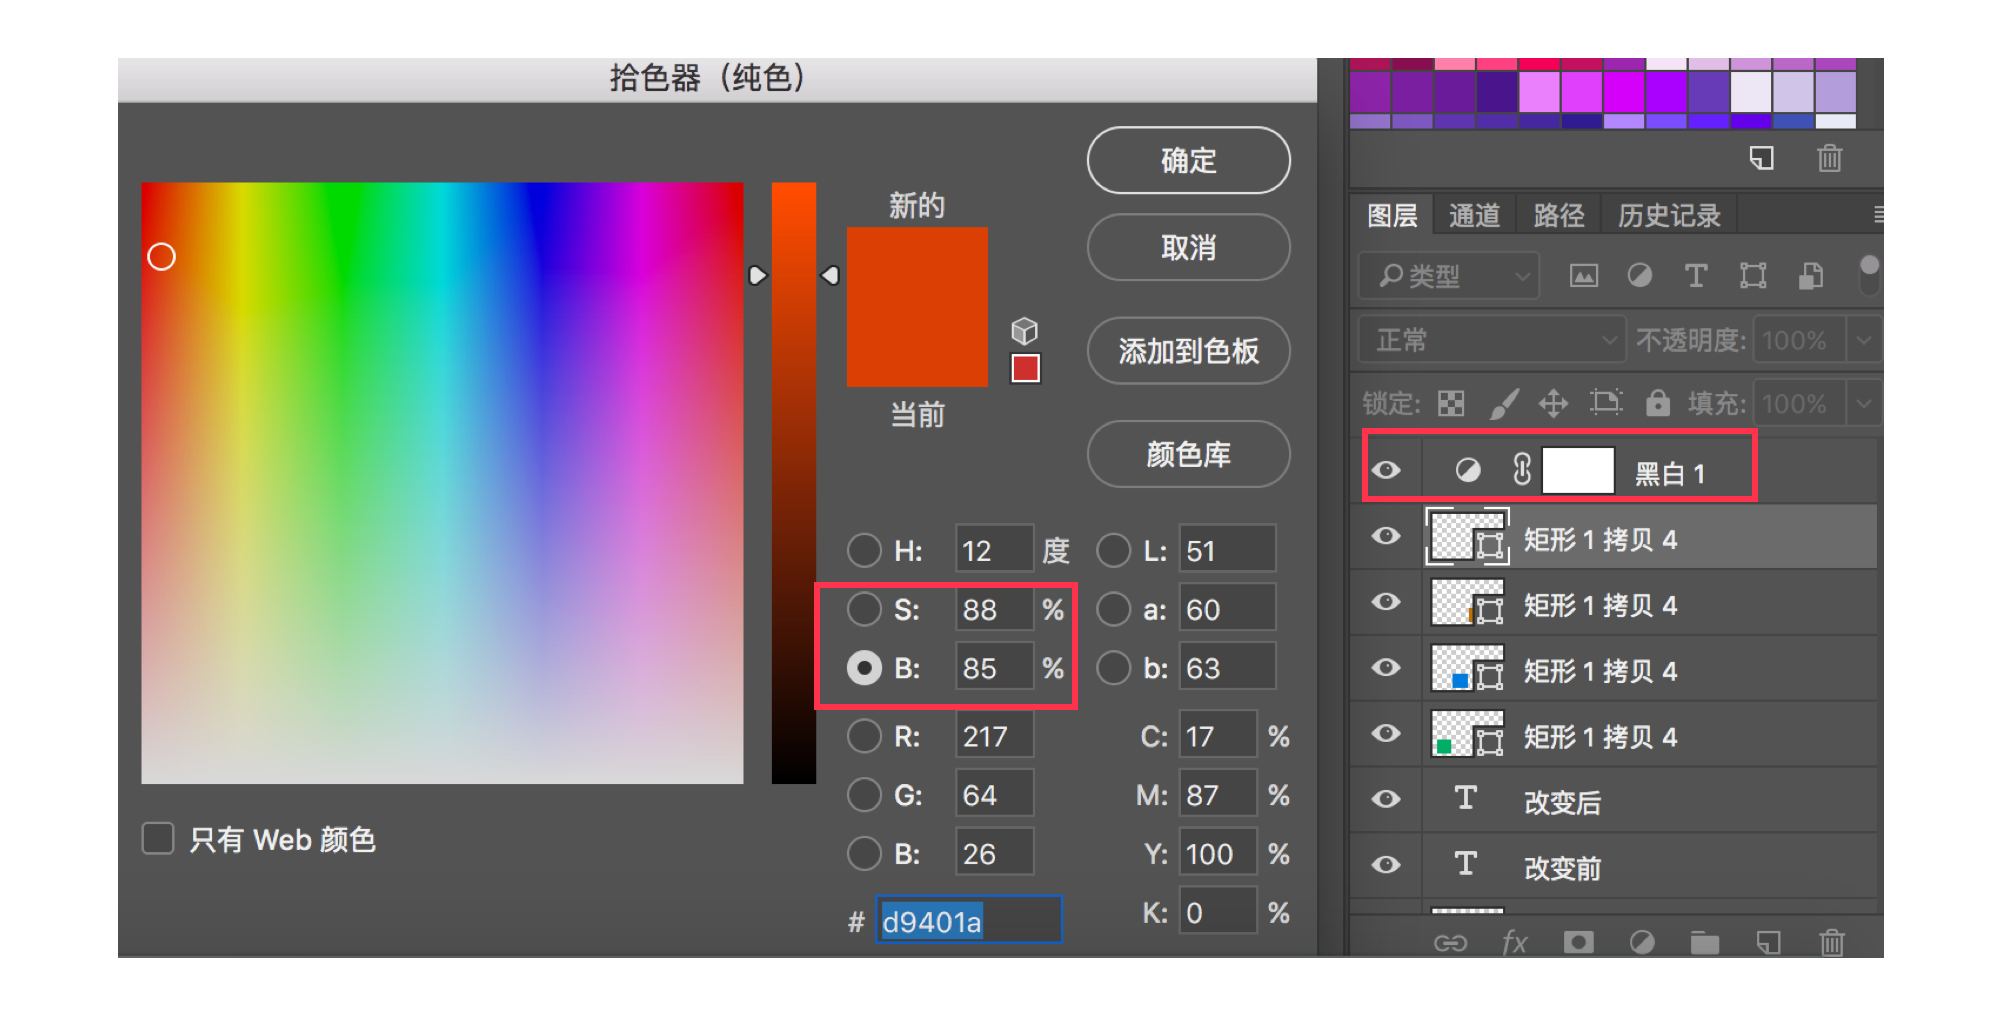Open the 不透明度 opacity slider arrow

coord(1864,340)
